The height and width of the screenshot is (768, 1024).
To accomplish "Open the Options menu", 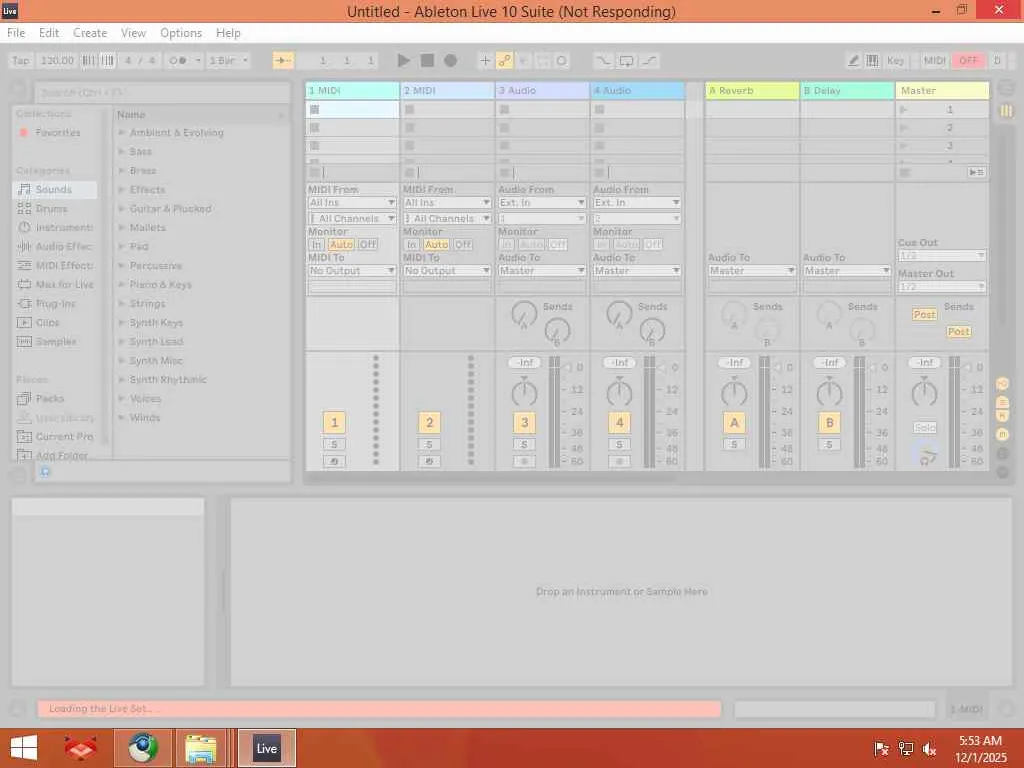I will click(x=181, y=33).
